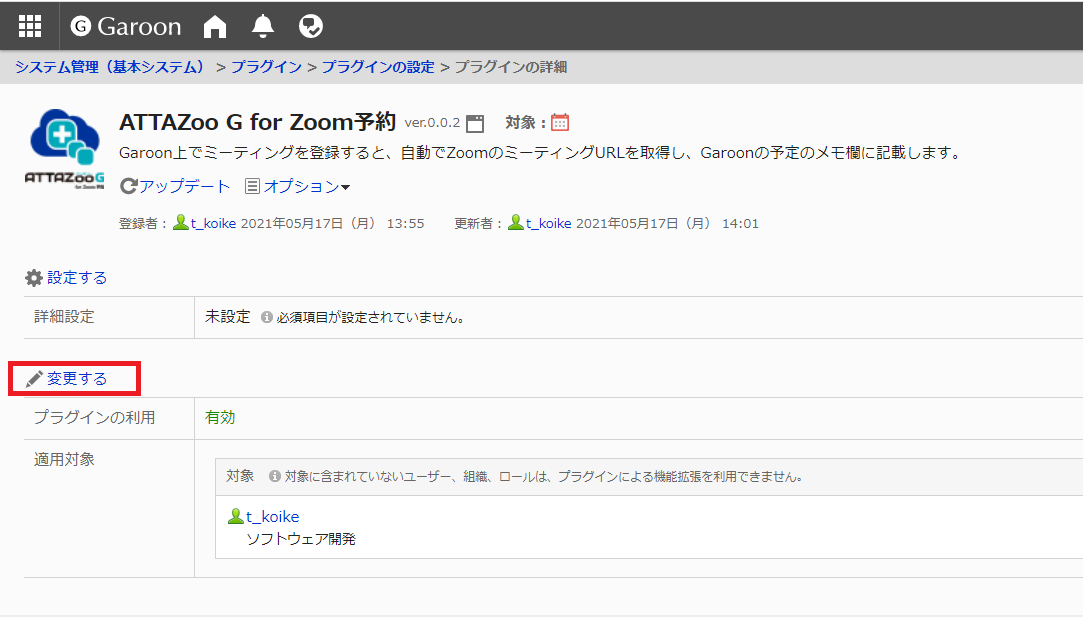Image resolution: width=1083 pixels, height=617 pixels.
Task: Navigate to プラグイン breadcrumb link
Action: coord(266,67)
